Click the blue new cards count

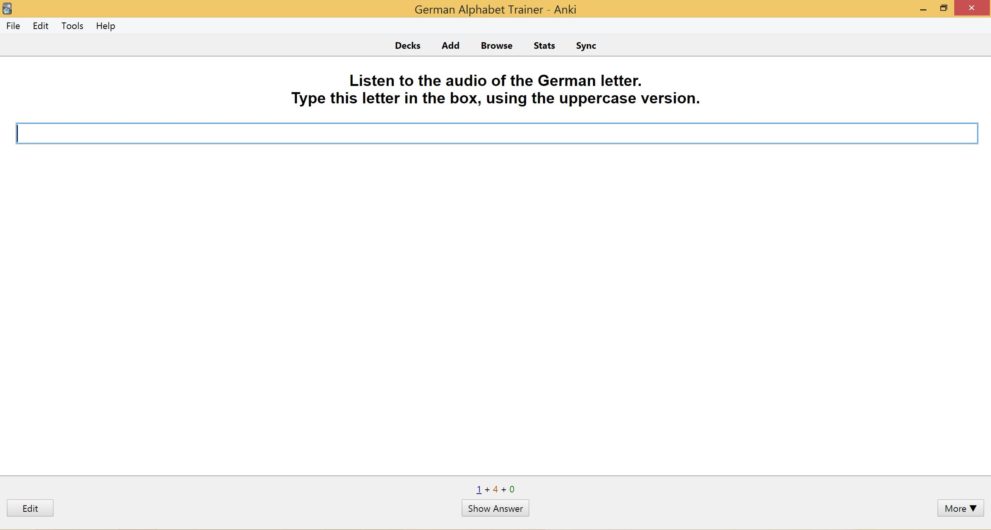tap(479, 489)
